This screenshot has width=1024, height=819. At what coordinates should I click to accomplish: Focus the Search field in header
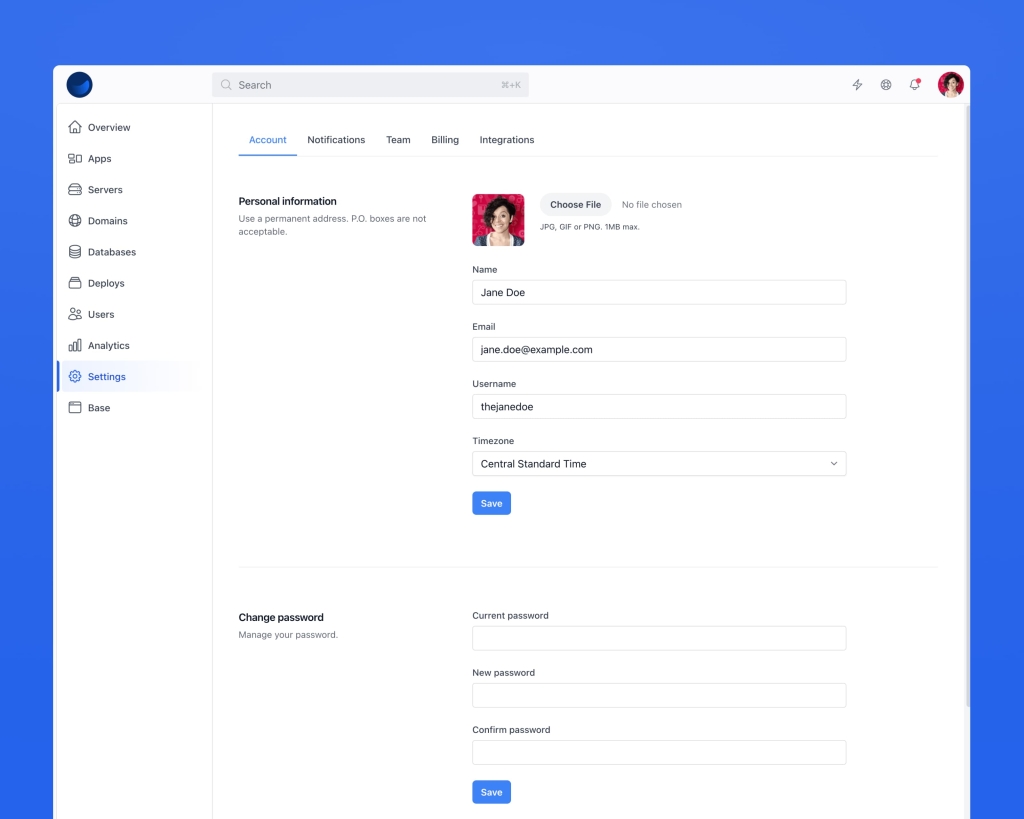(x=370, y=85)
